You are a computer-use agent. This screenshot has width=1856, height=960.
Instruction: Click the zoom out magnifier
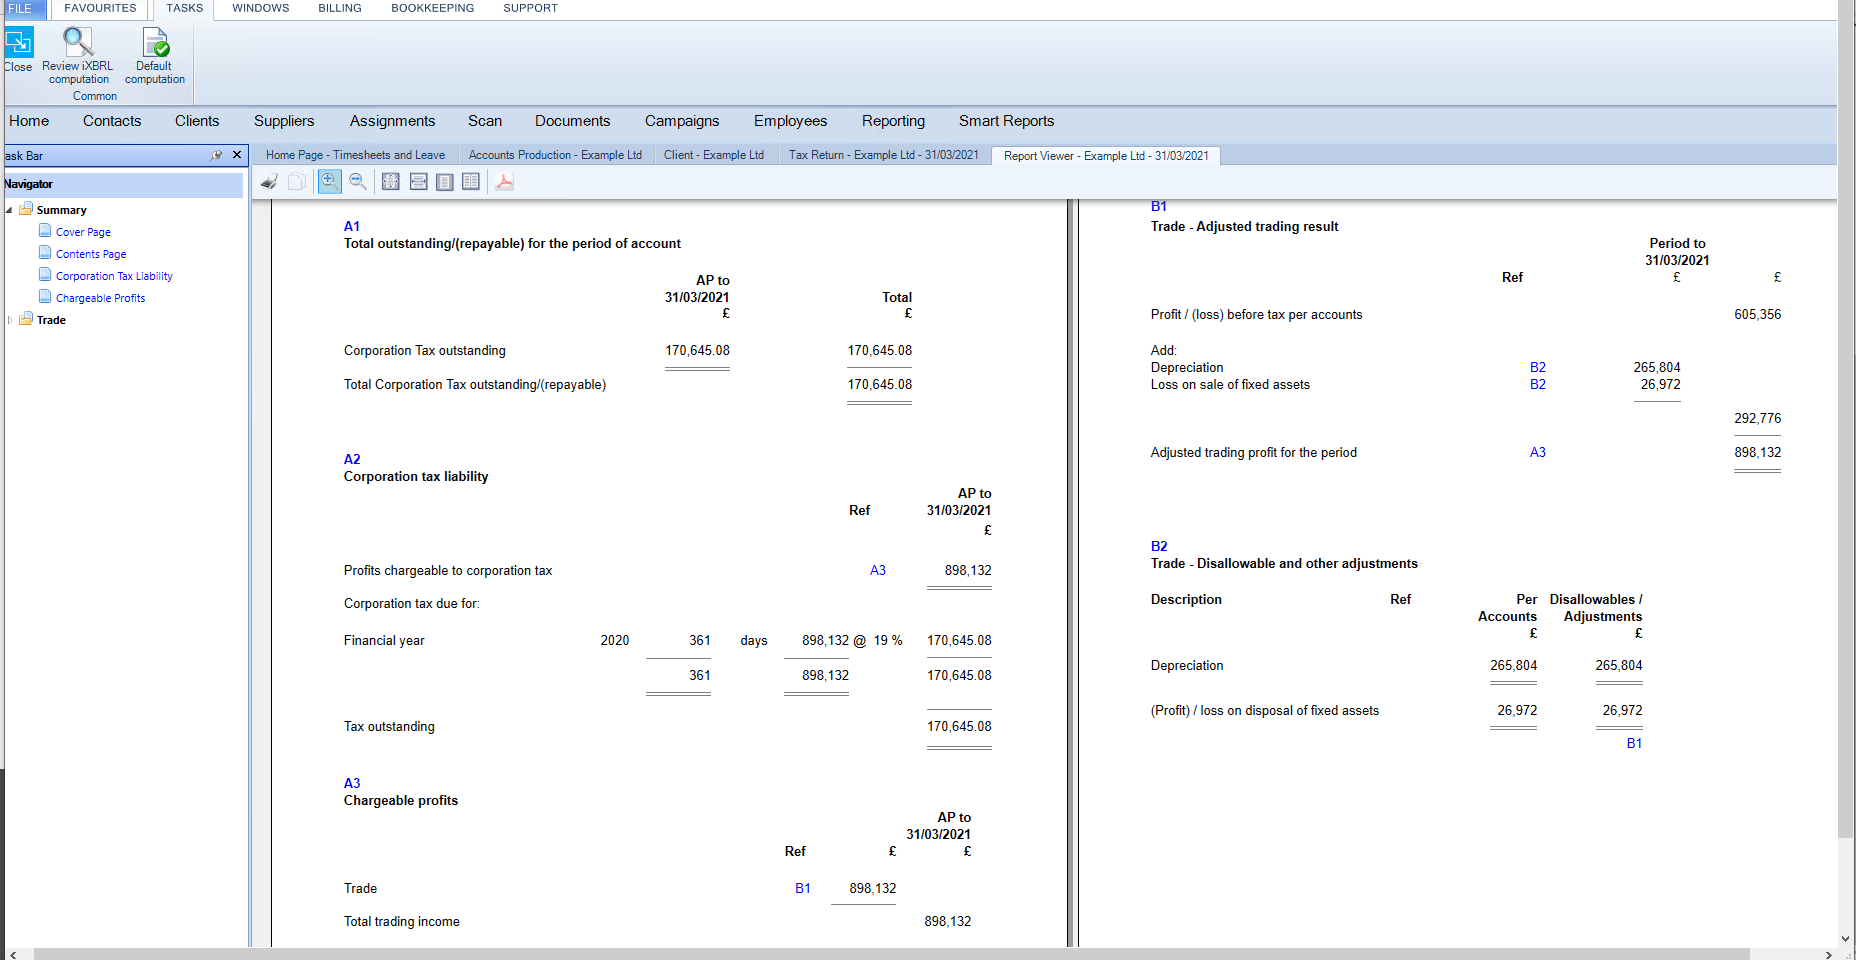[x=358, y=182]
